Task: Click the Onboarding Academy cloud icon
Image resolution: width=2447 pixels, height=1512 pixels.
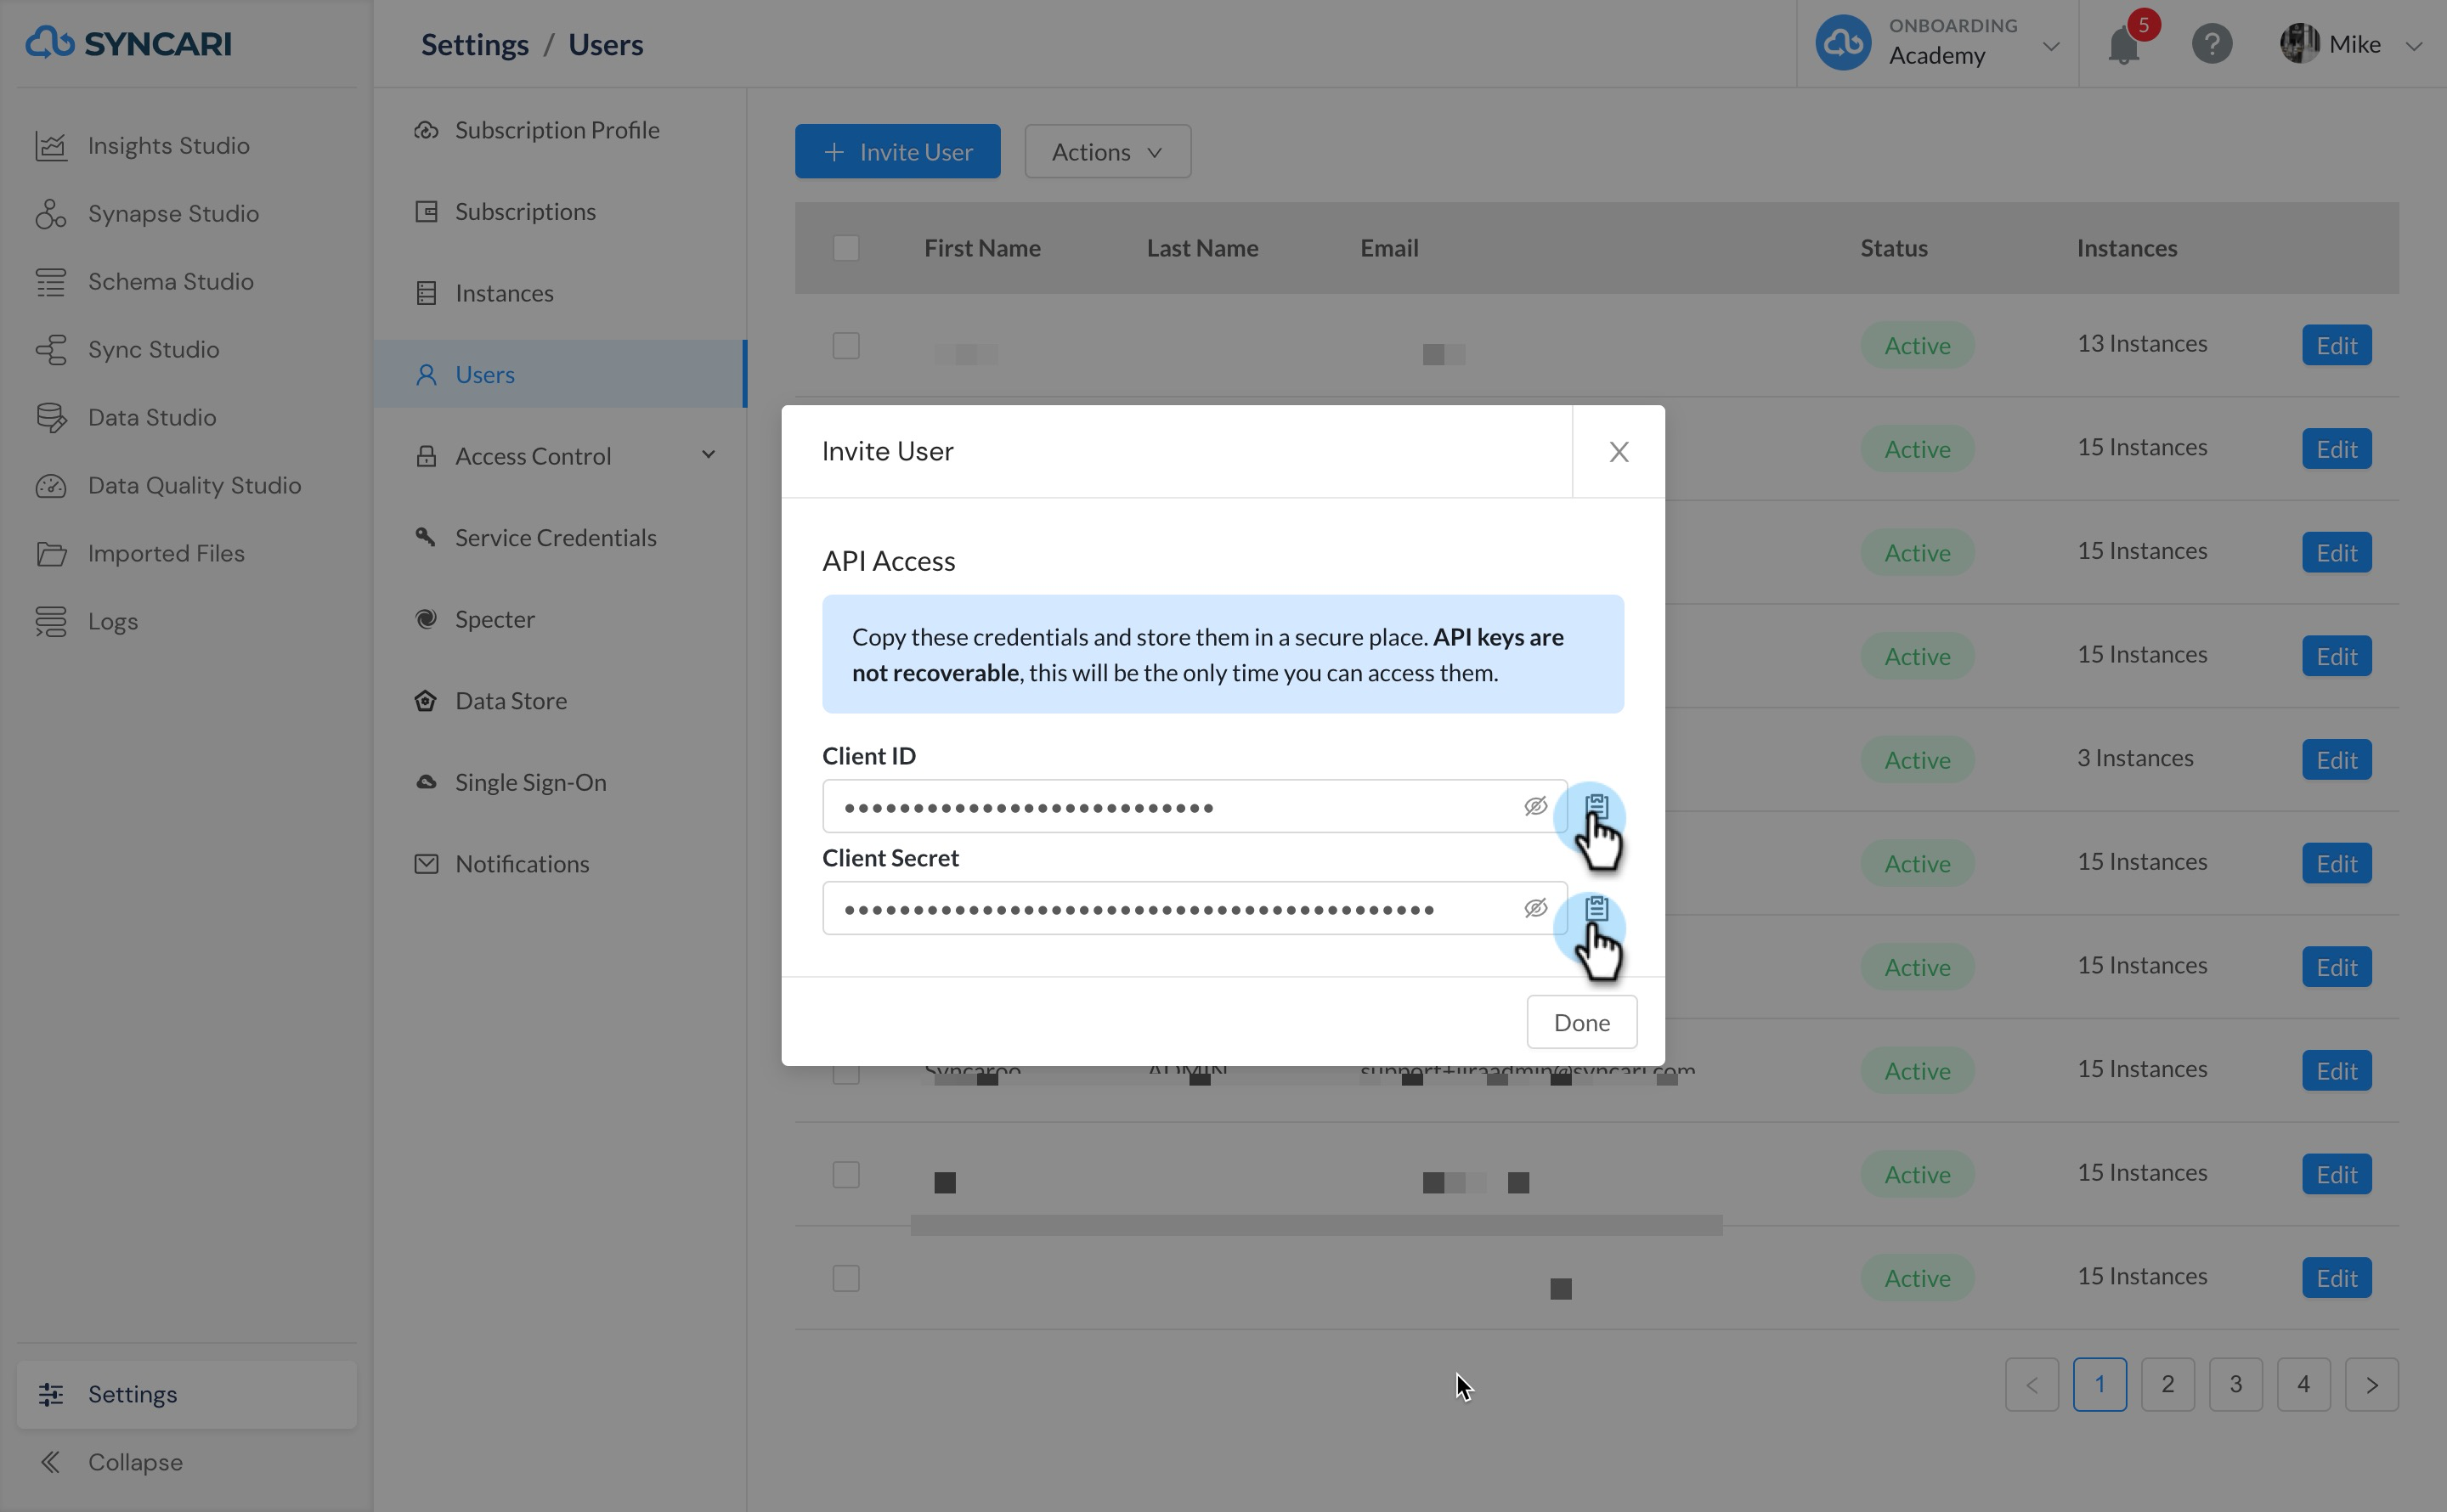Action: click(x=1843, y=43)
